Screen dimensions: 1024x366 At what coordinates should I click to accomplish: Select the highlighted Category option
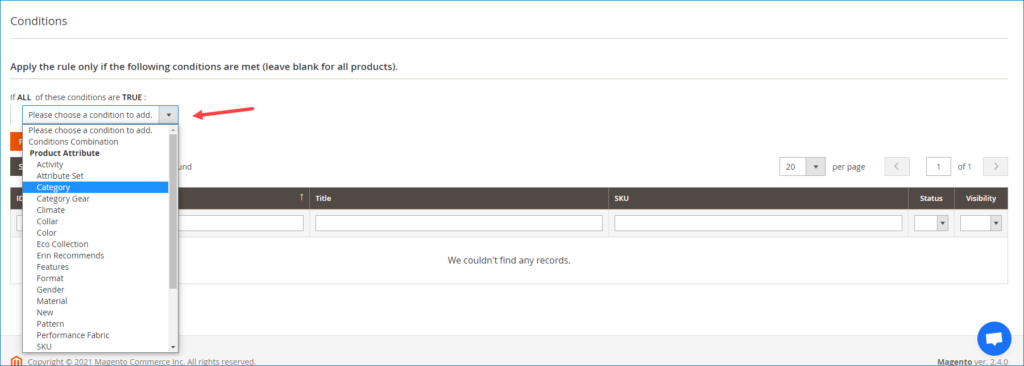[x=95, y=187]
